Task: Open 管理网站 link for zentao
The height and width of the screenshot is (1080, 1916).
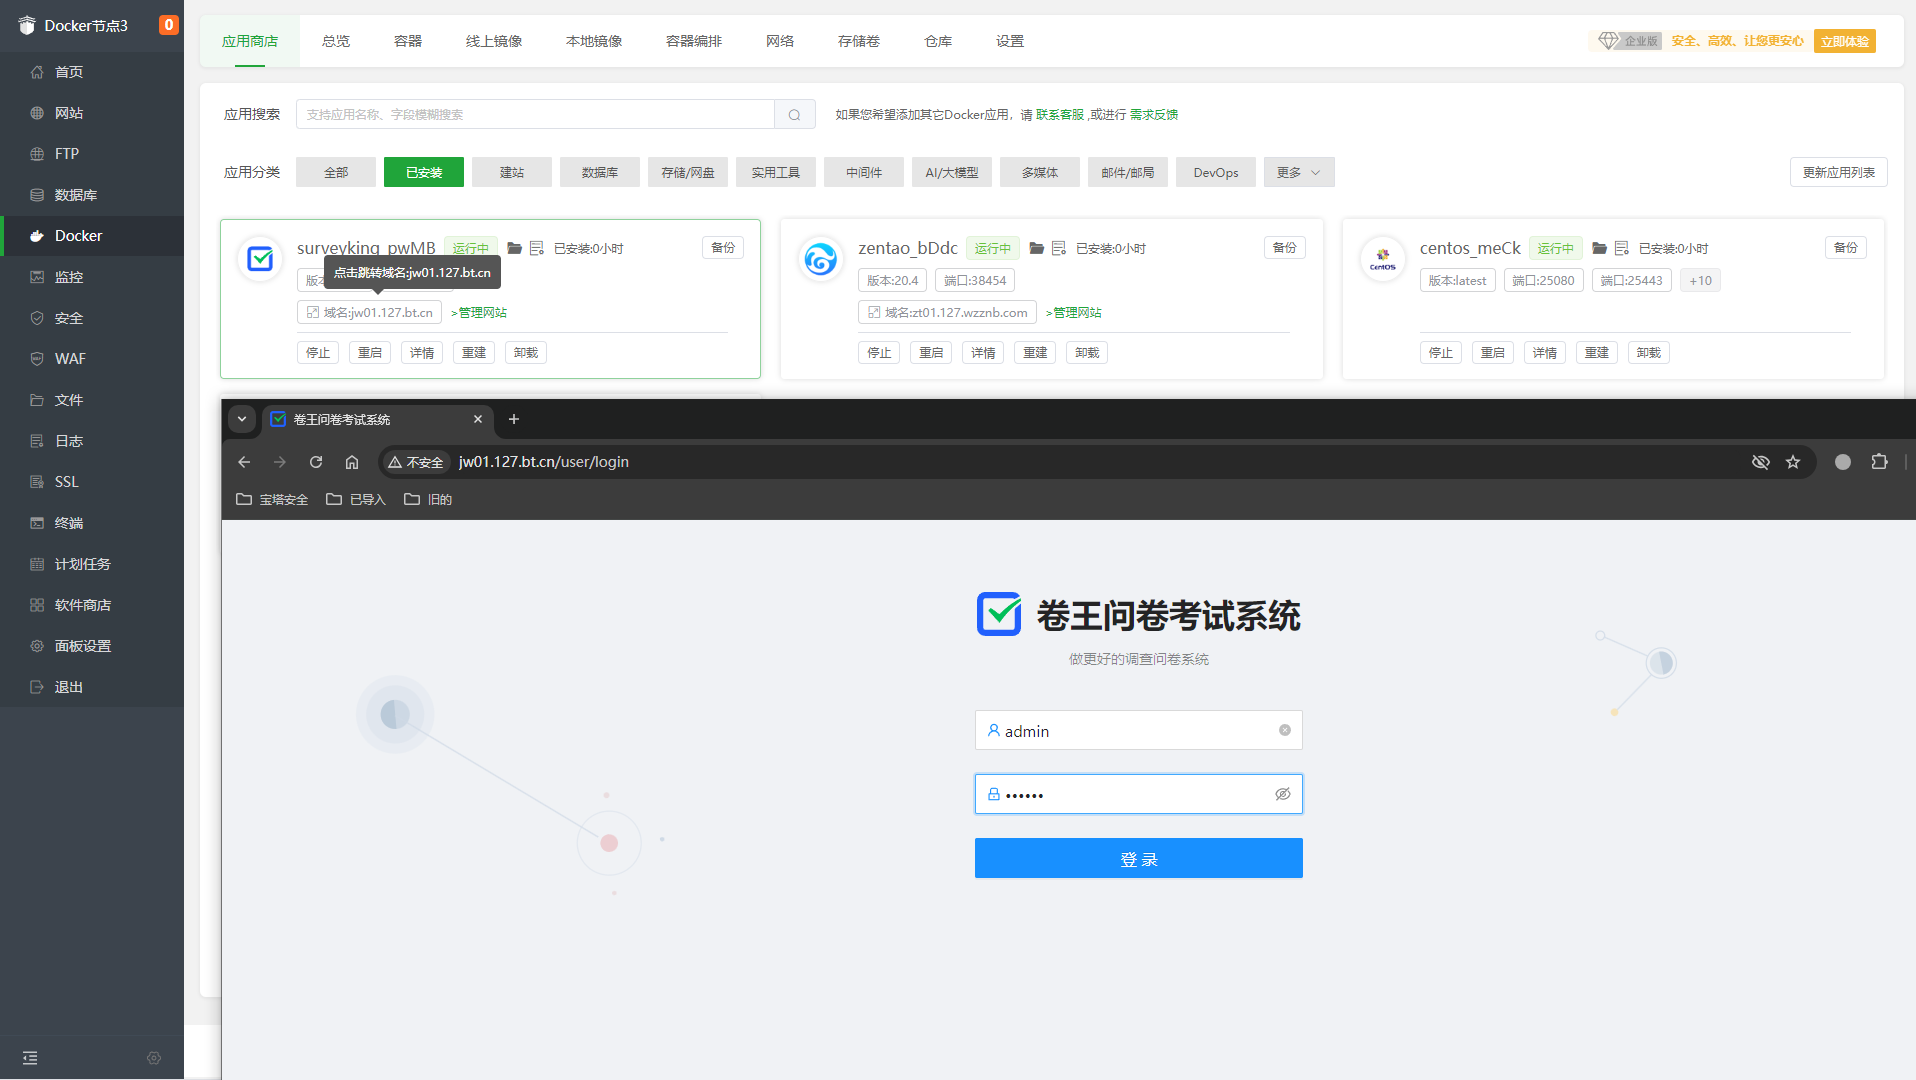Action: tap(1074, 313)
